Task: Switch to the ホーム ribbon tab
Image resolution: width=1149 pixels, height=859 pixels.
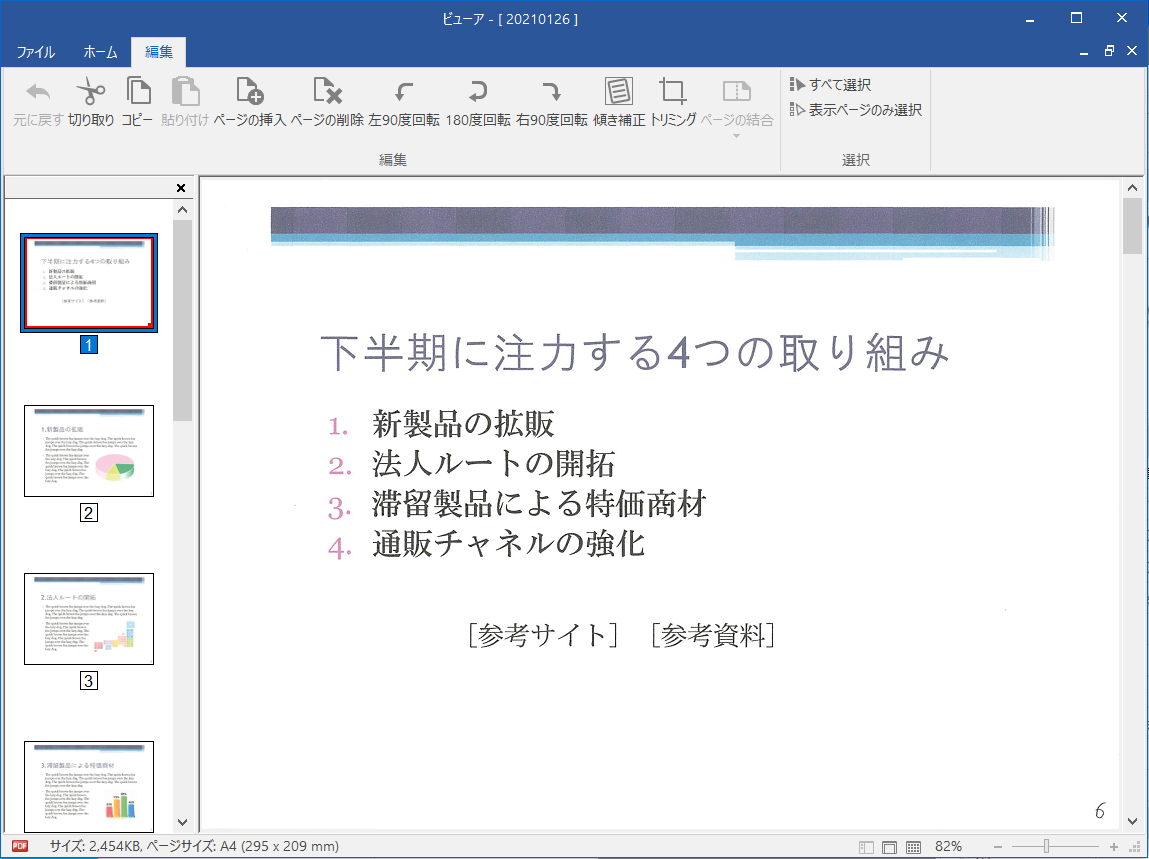Action: 100,52
